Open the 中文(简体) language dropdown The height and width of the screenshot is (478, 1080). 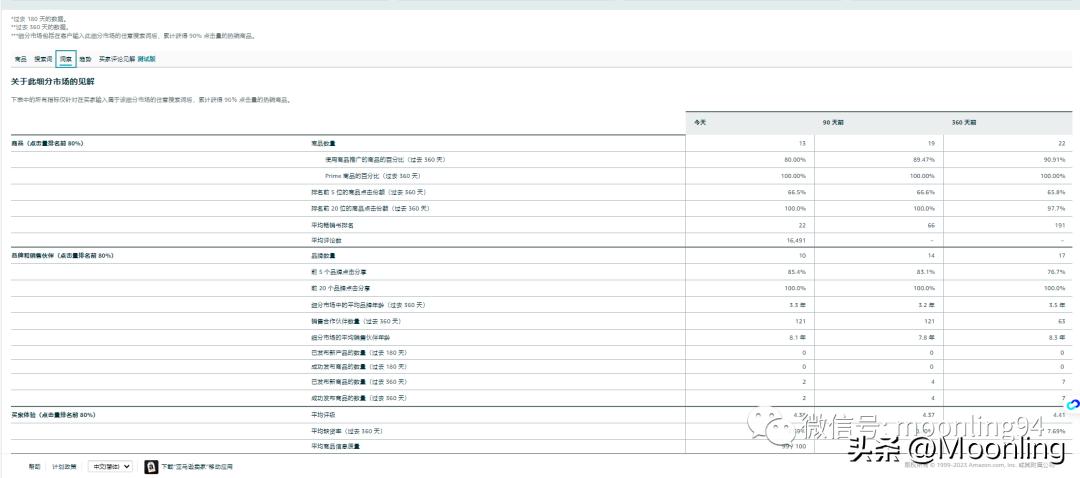click(110, 466)
